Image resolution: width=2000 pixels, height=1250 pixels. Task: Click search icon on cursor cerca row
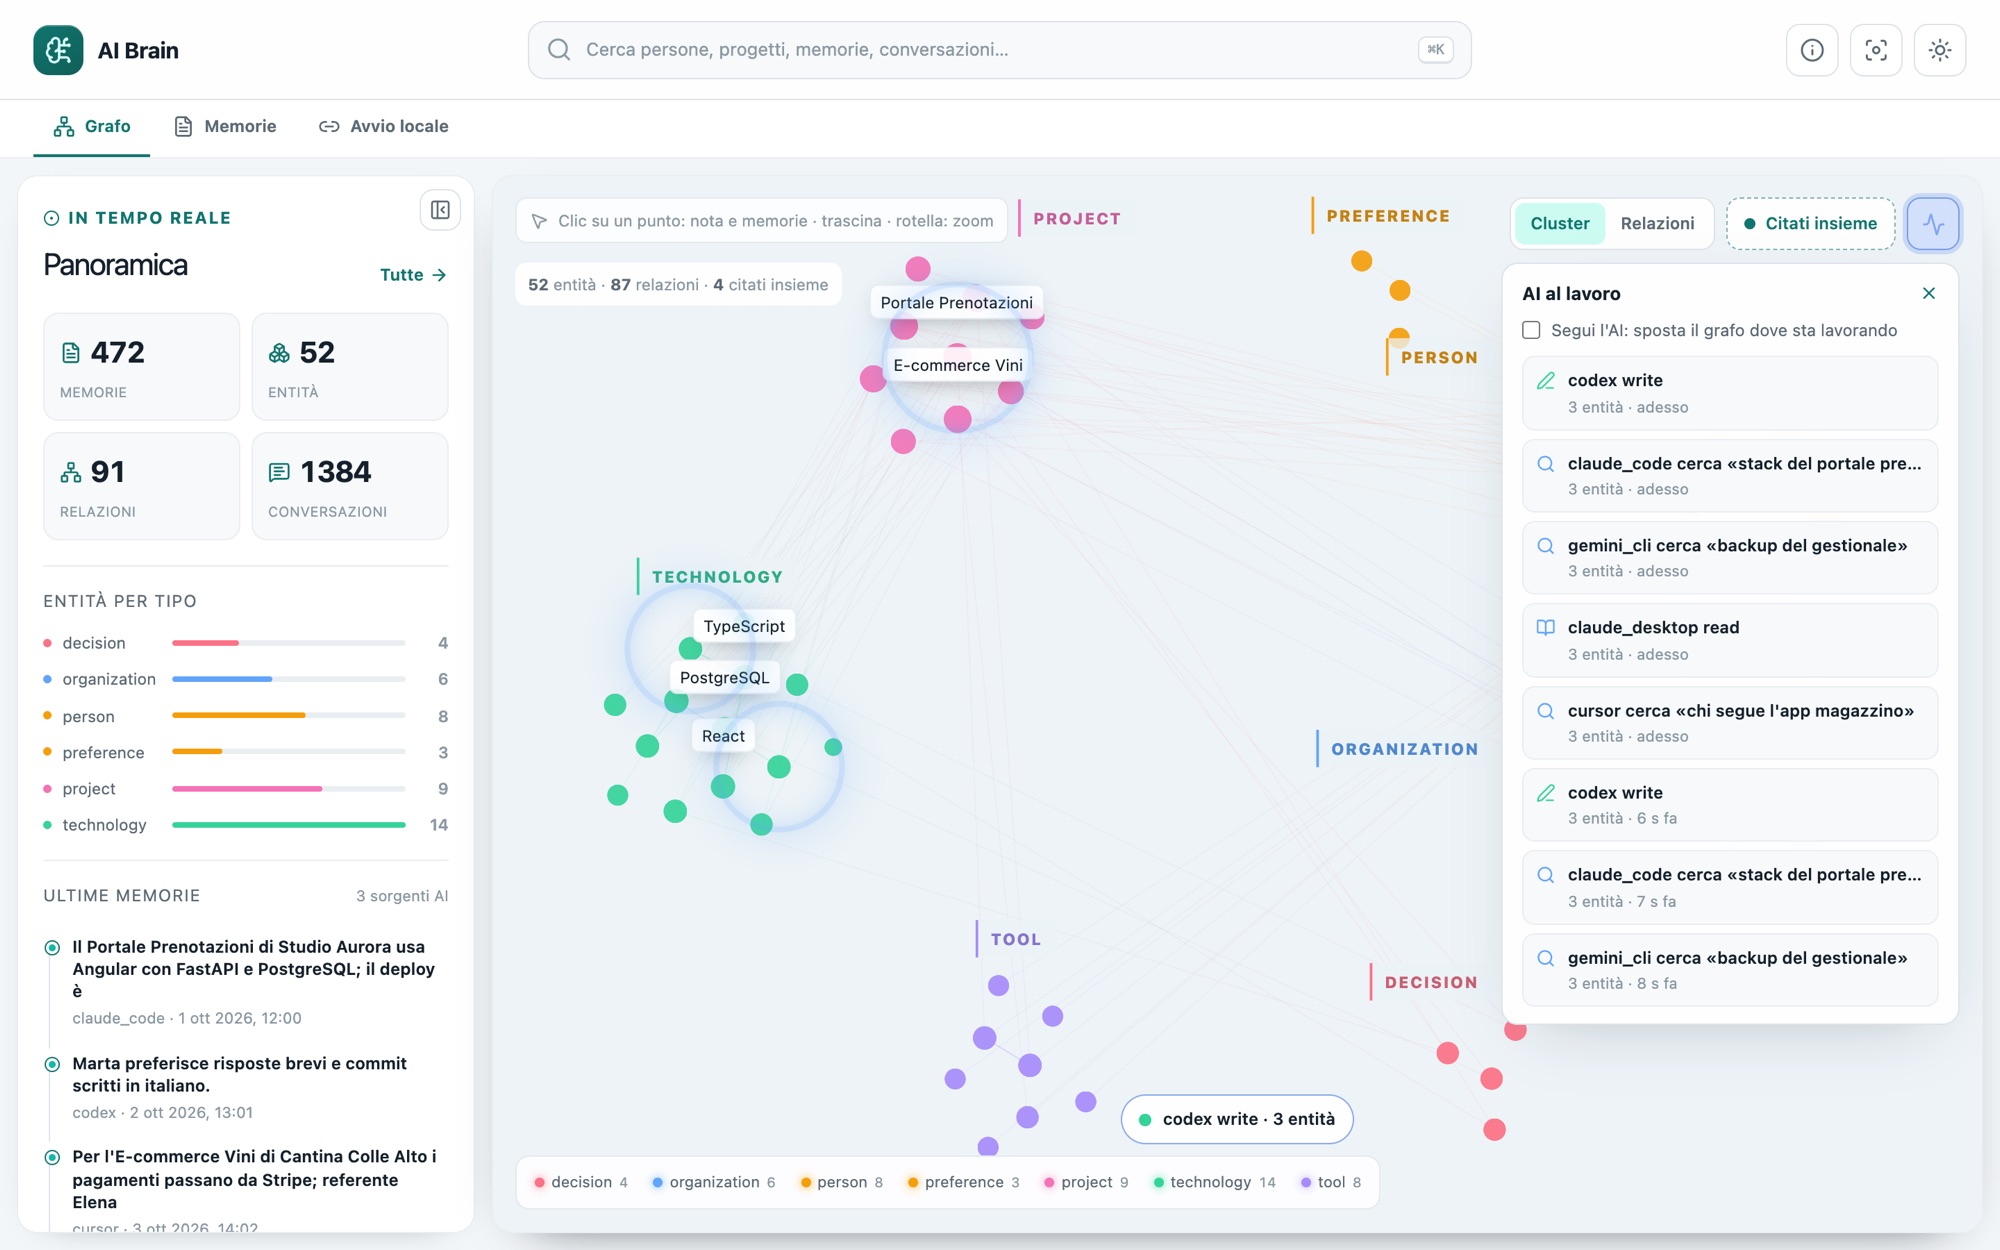click(1546, 711)
